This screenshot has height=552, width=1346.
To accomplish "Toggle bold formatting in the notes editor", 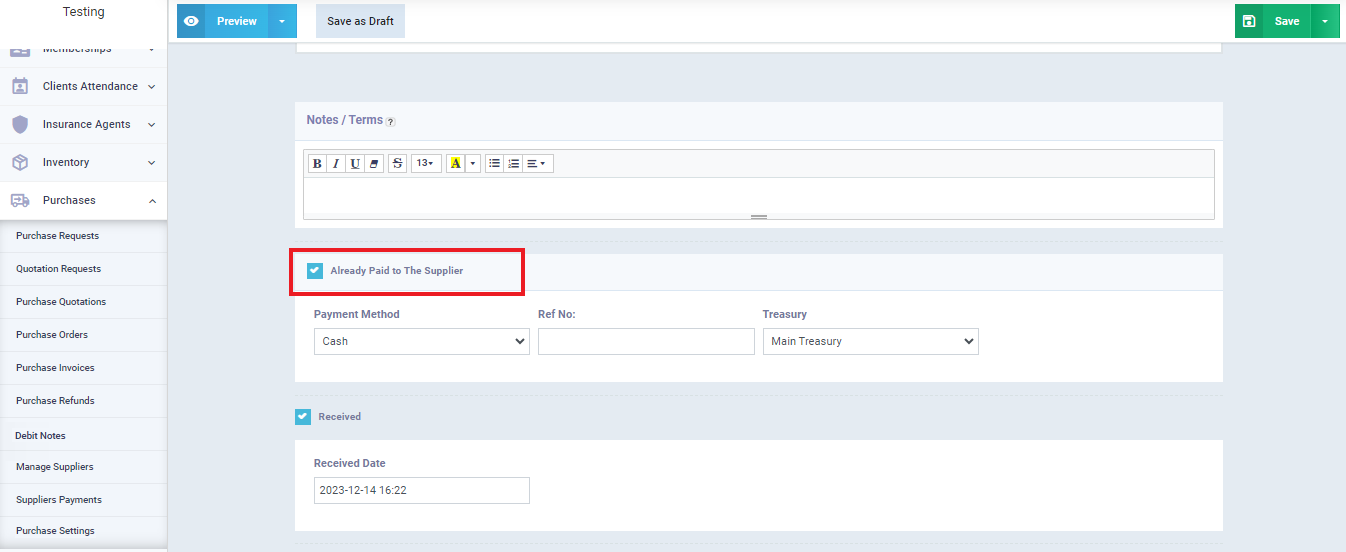I will (317, 164).
